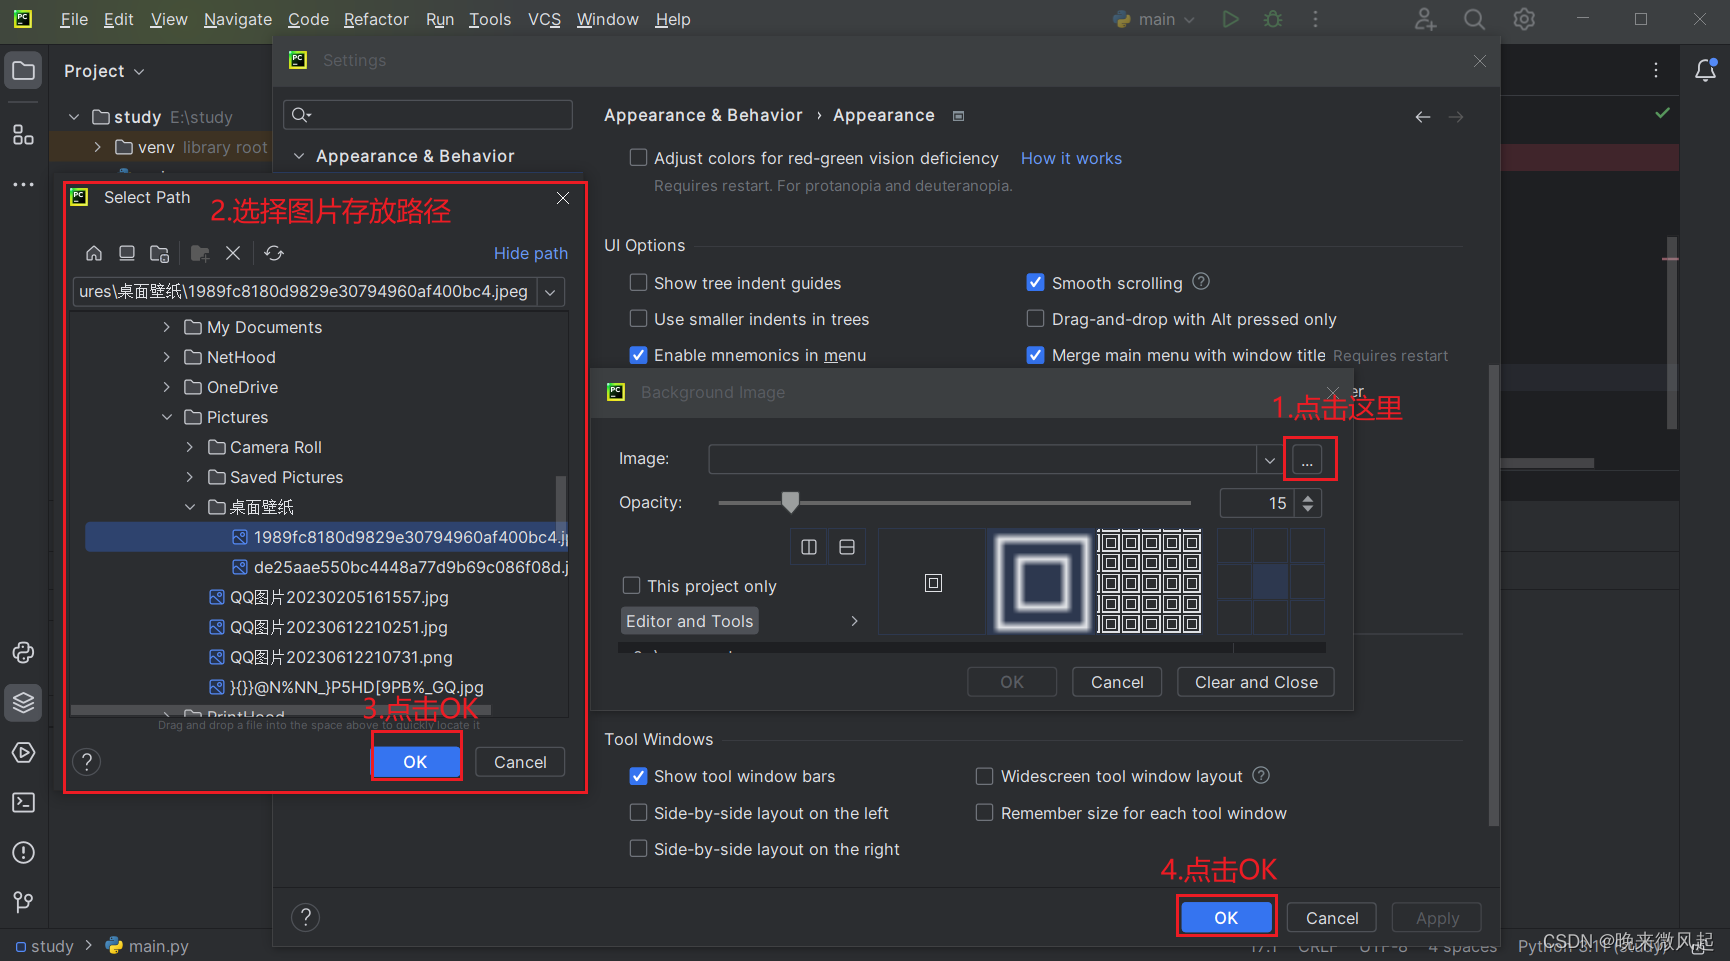Refresh the Select Path file tree

pyautogui.click(x=274, y=253)
